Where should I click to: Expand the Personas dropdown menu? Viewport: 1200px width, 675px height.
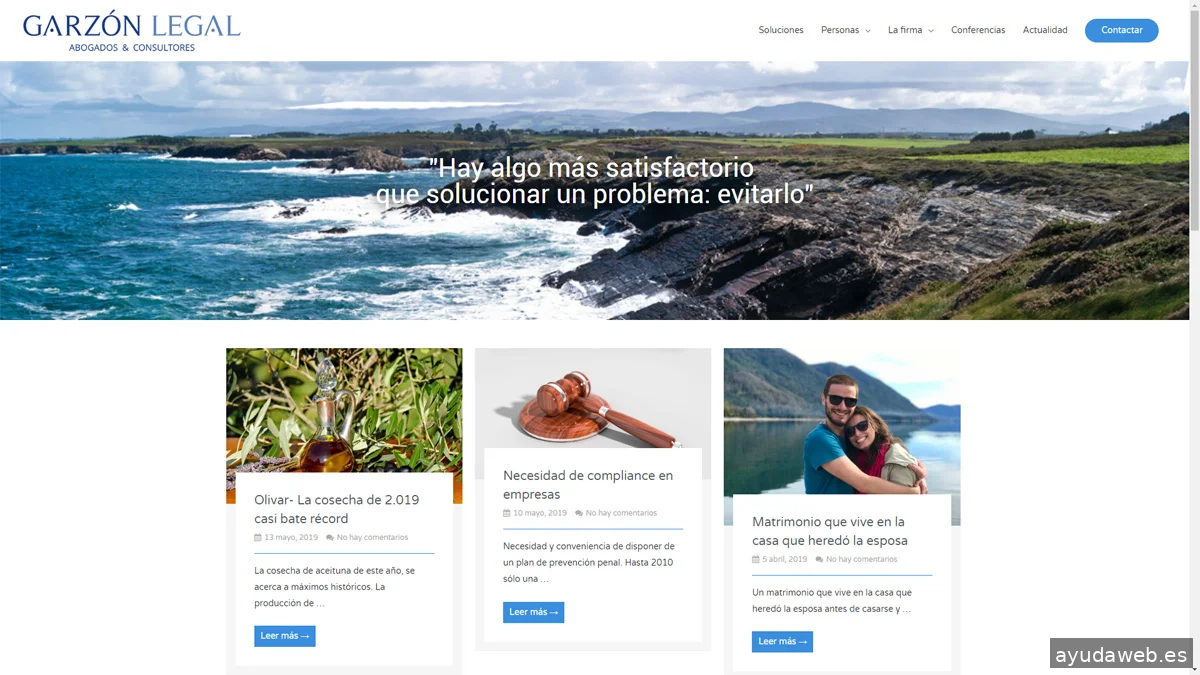pyautogui.click(x=845, y=30)
